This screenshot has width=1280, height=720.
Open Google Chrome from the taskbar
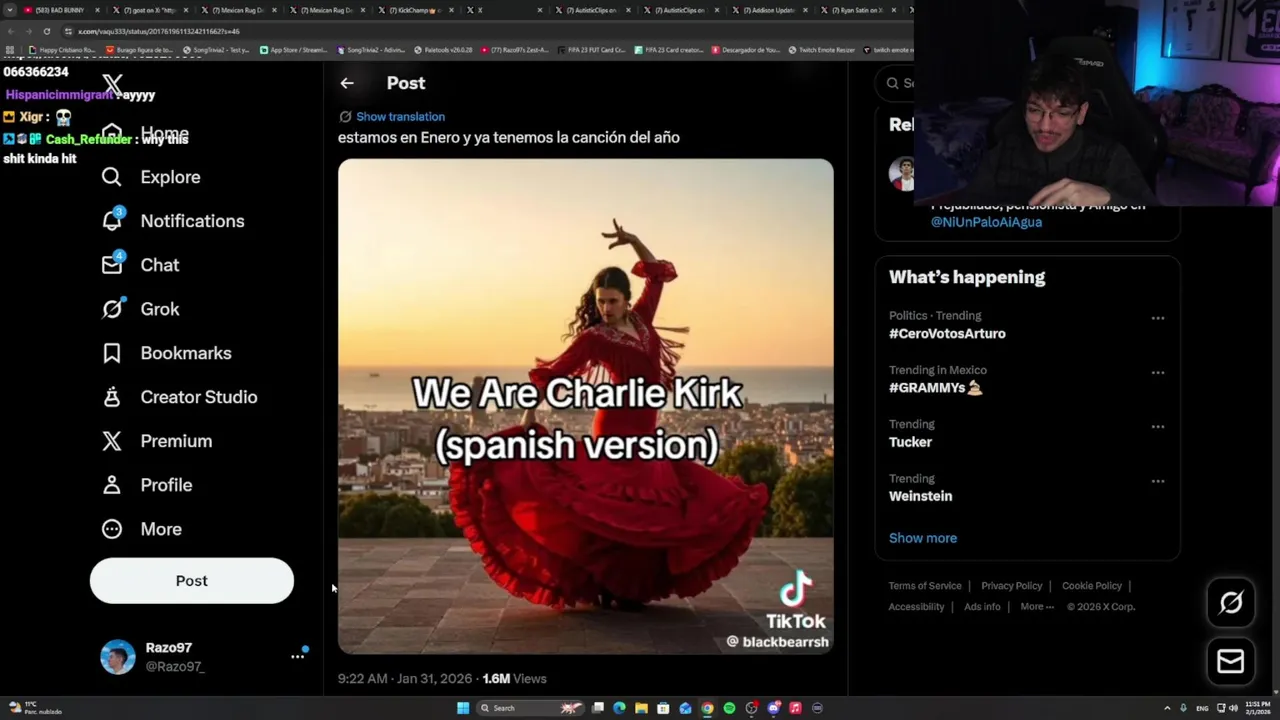click(x=707, y=708)
